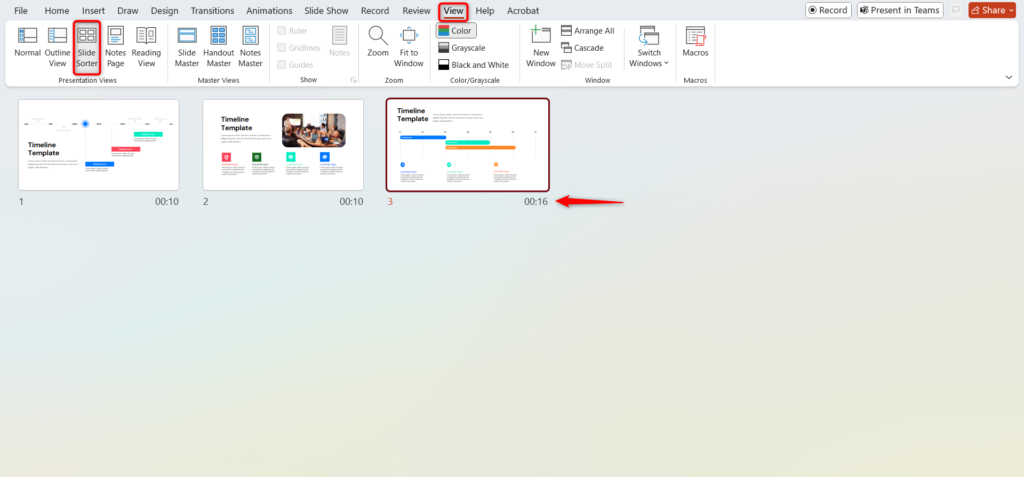Select the Slide Sorter view icon
The height and width of the screenshot is (477, 1024).
[87, 38]
